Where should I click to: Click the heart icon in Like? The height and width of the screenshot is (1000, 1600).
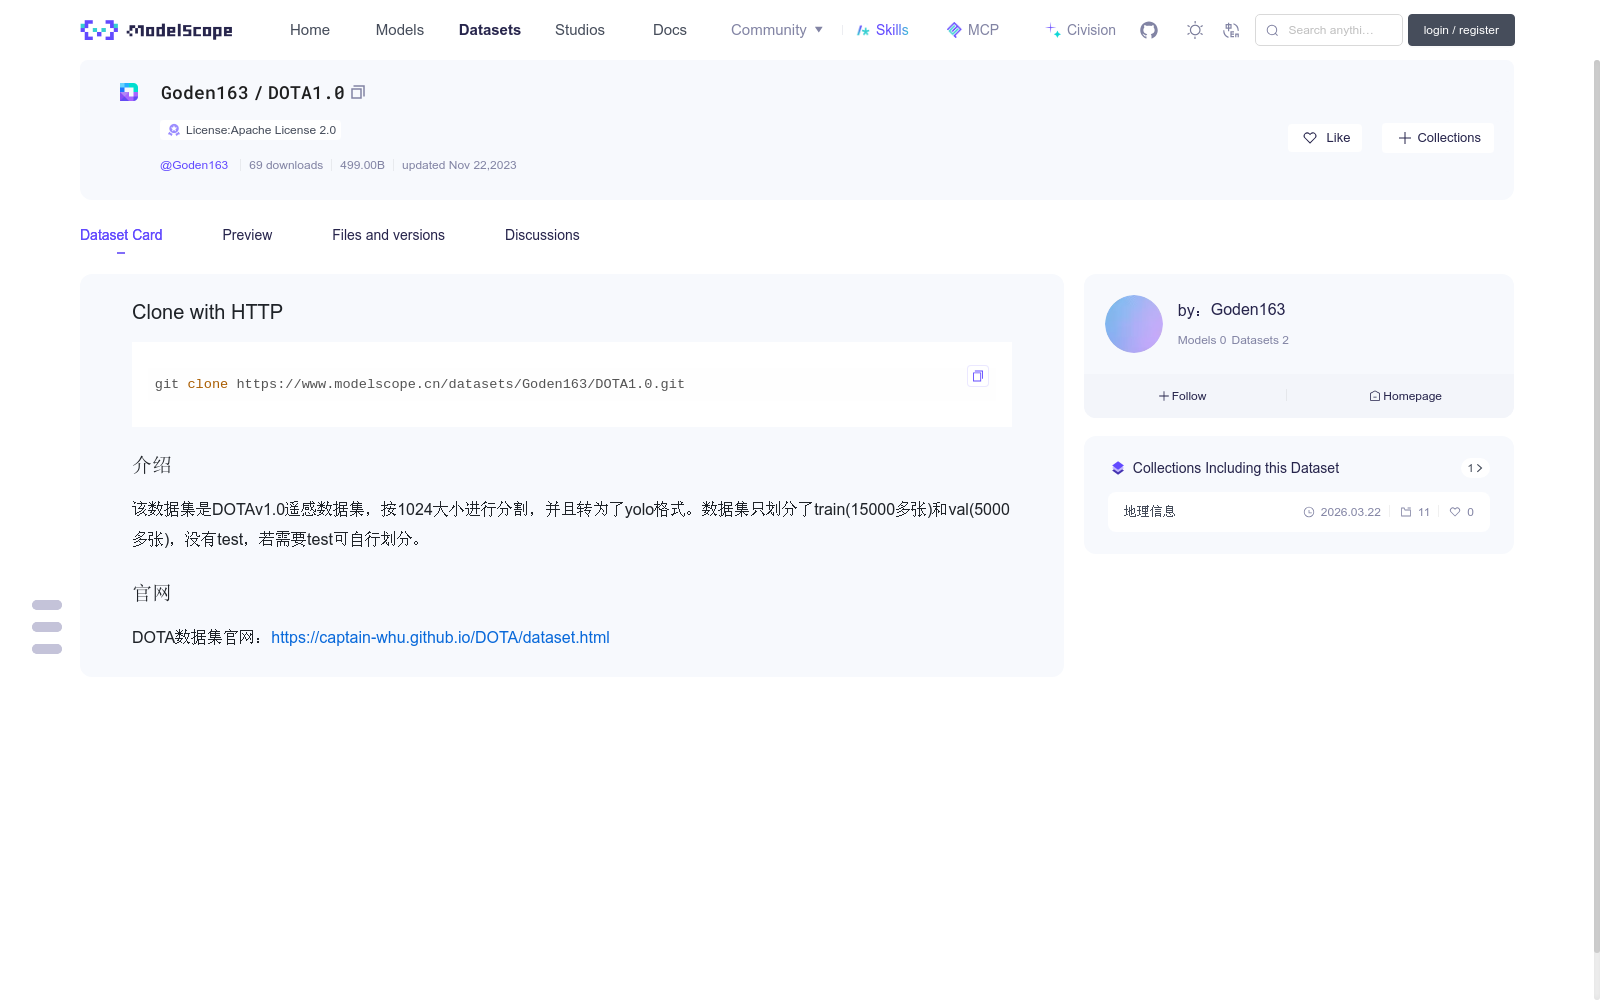click(x=1310, y=138)
